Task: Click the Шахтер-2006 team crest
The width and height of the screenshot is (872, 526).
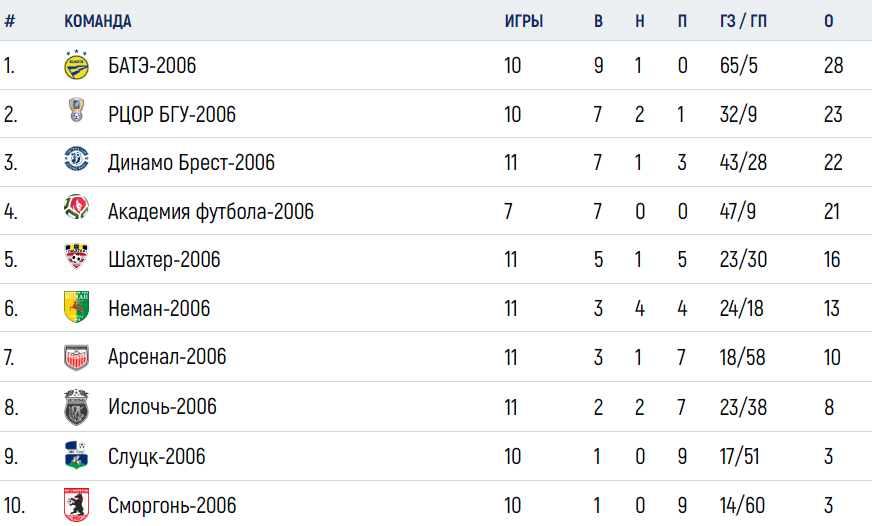Action: (76, 256)
